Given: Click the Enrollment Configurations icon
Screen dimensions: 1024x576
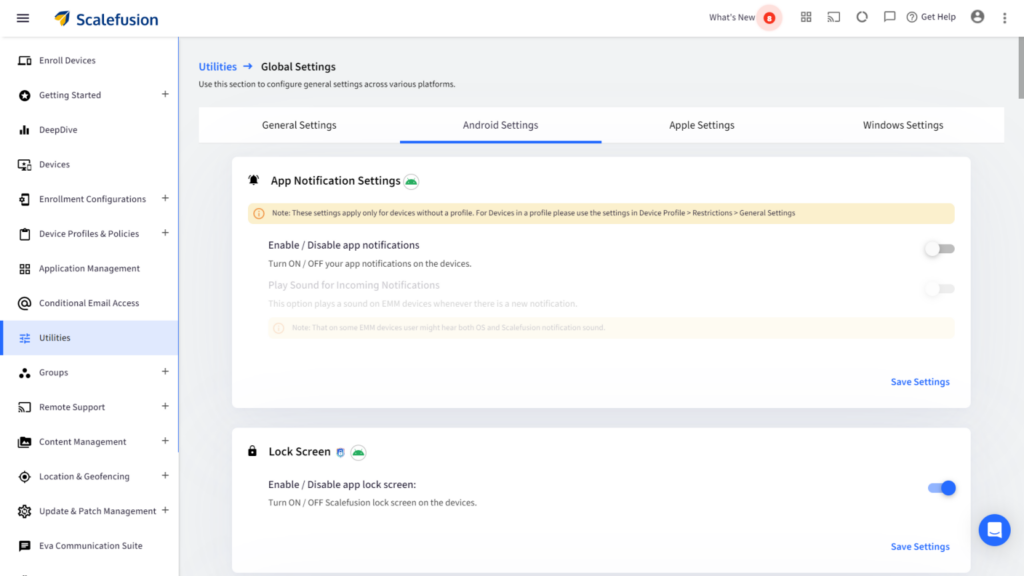Looking at the screenshot, I should click(x=24, y=199).
